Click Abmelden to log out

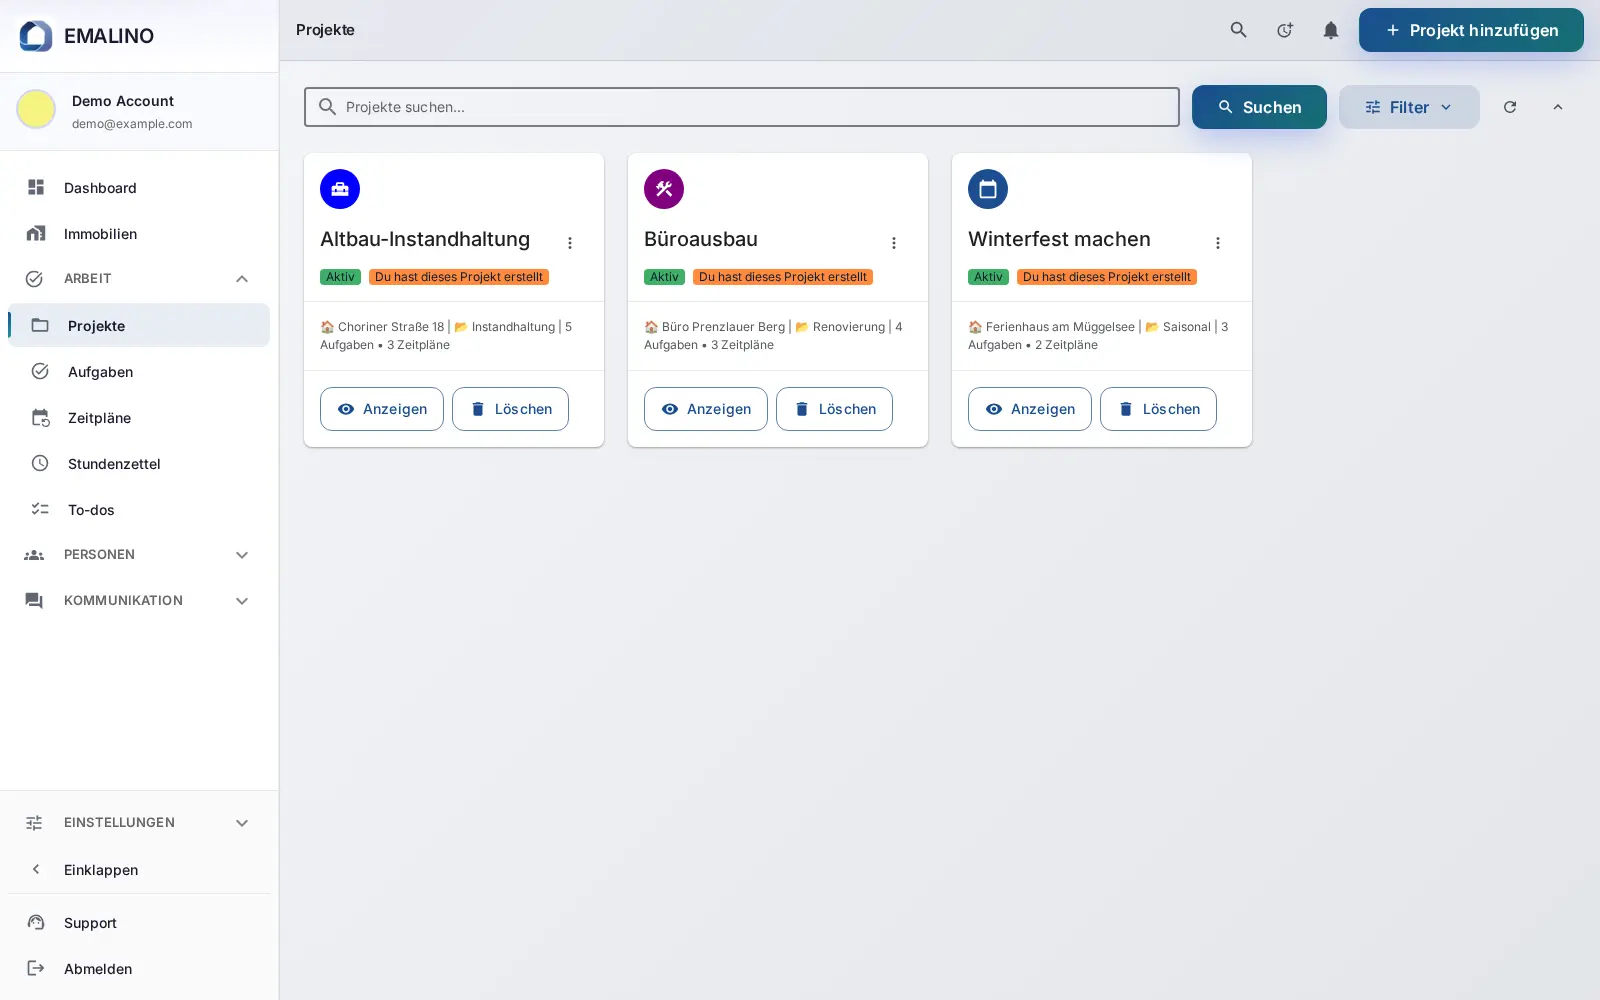click(x=139, y=969)
